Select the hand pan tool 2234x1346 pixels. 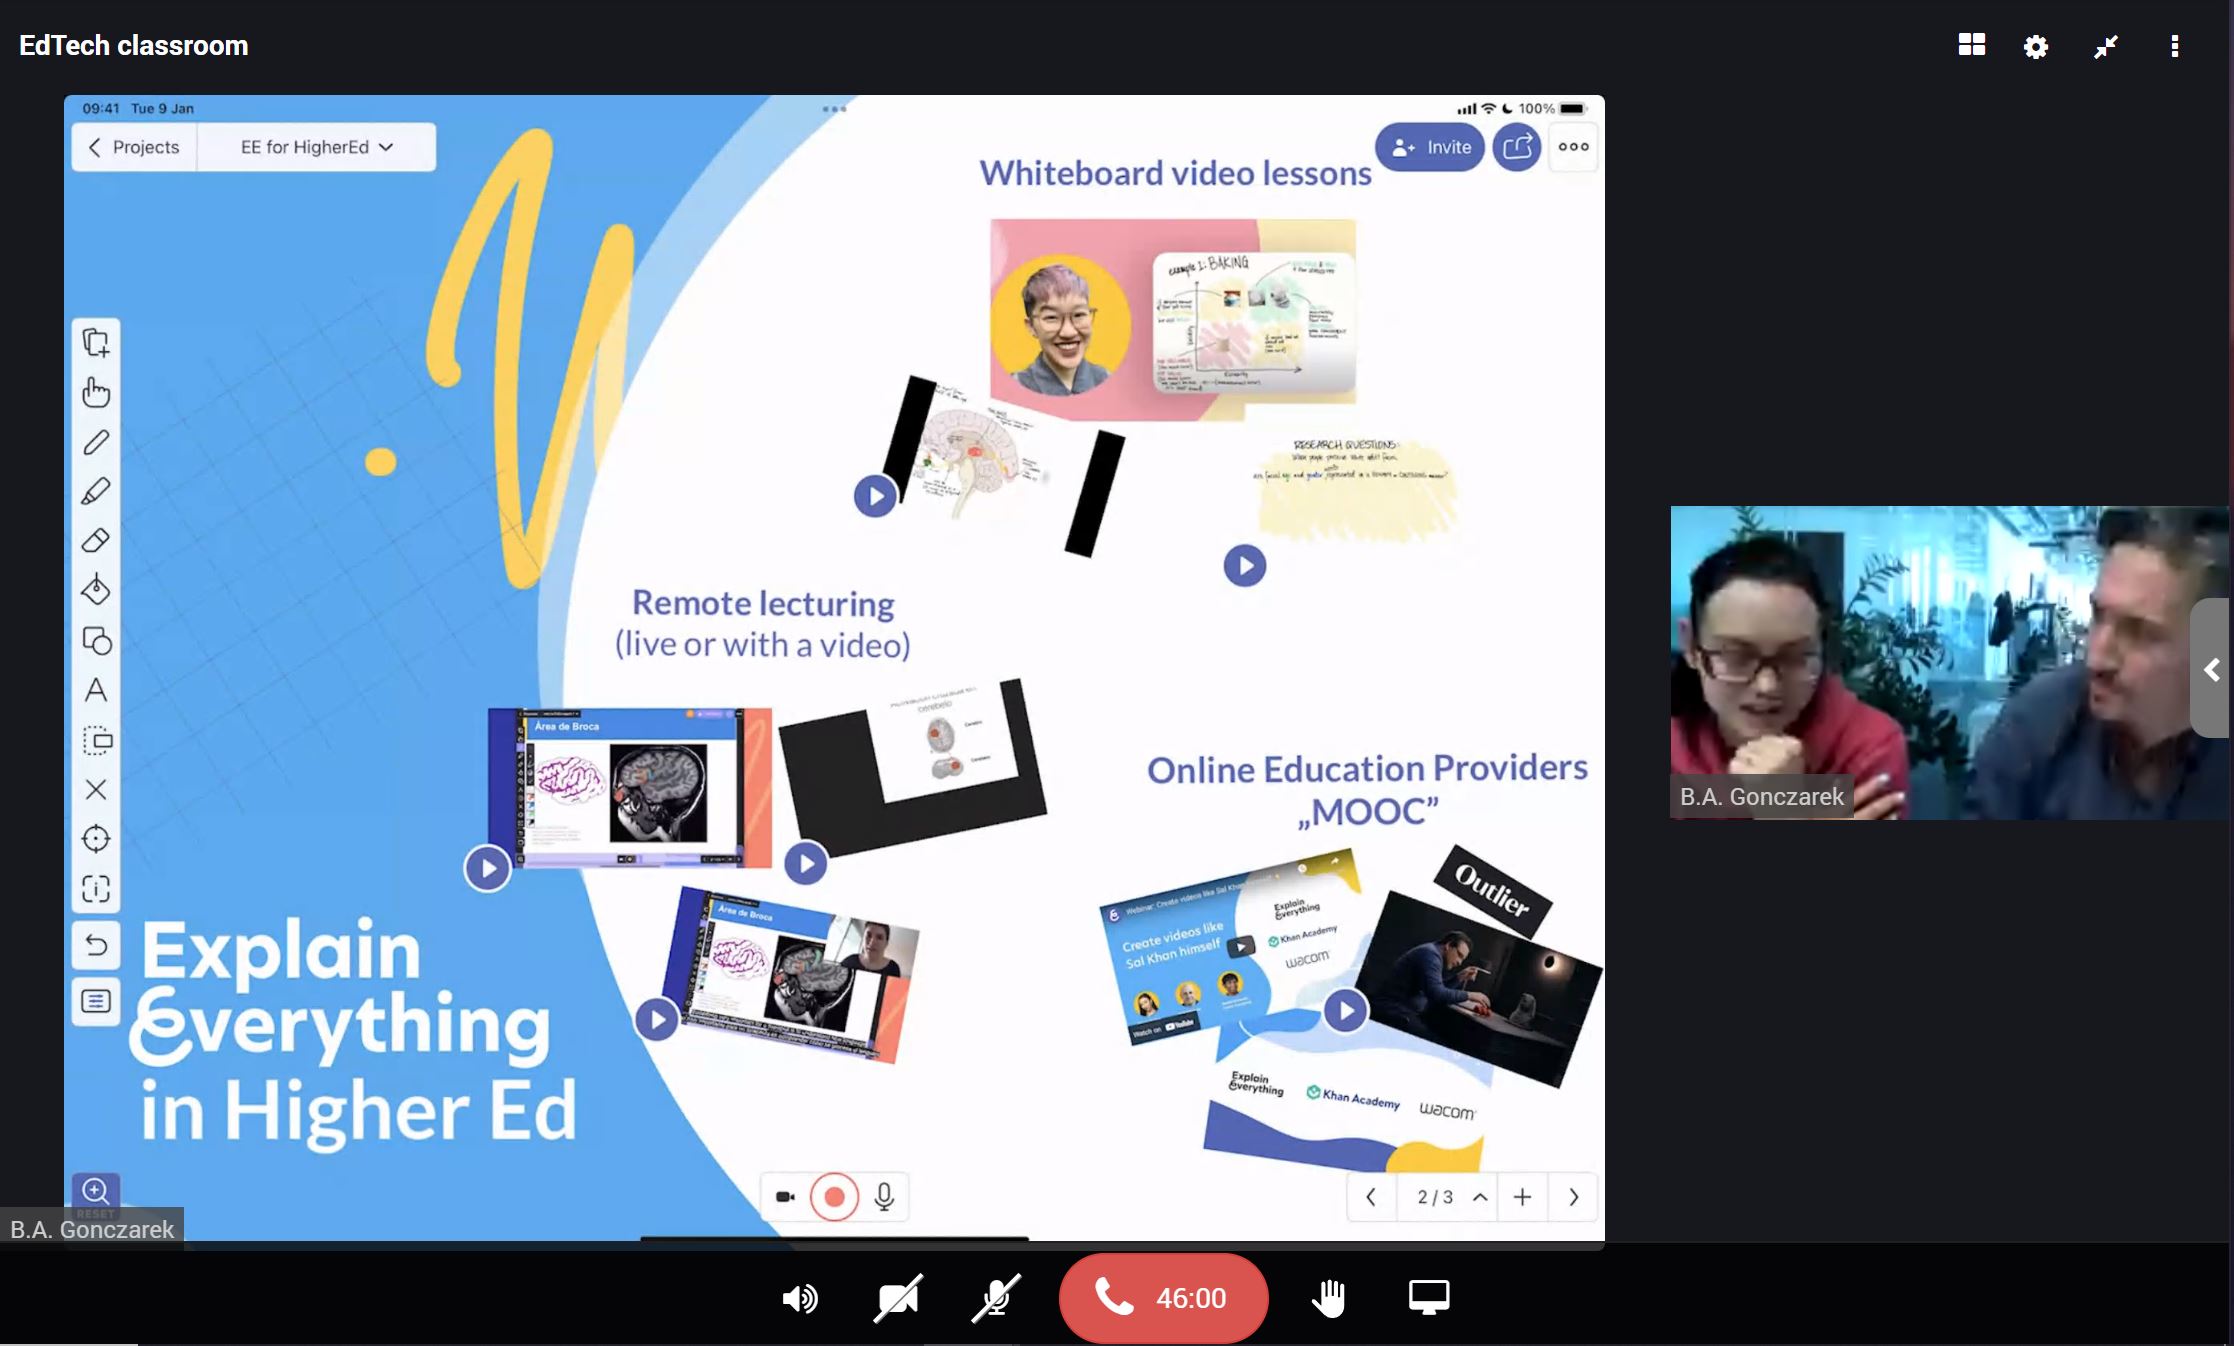(x=96, y=392)
